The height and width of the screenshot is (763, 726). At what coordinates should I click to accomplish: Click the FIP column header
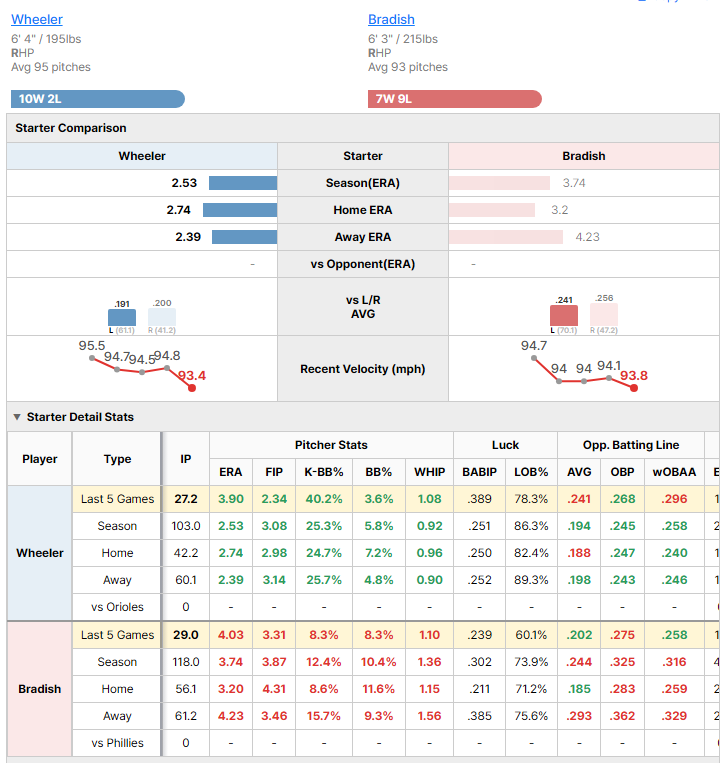[274, 472]
